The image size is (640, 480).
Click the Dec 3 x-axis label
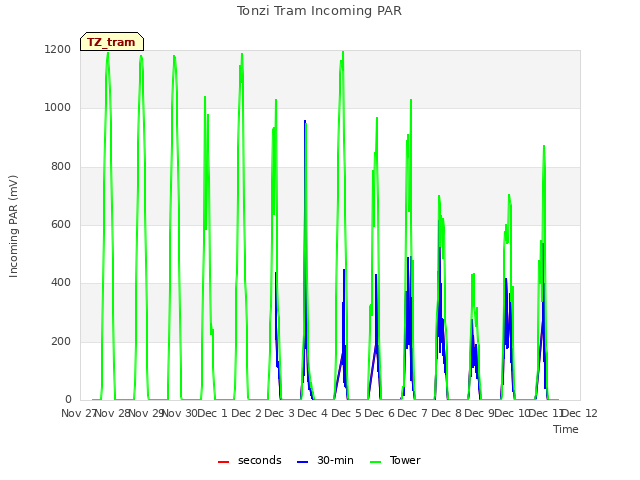click(x=280, y=413)
